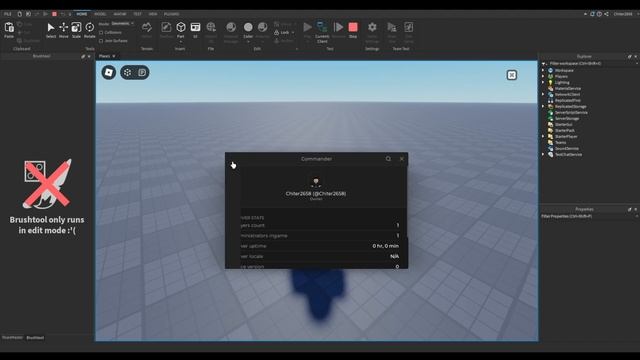
Task: Select the Brushtool bottom tab
Action: pos(35,338)
